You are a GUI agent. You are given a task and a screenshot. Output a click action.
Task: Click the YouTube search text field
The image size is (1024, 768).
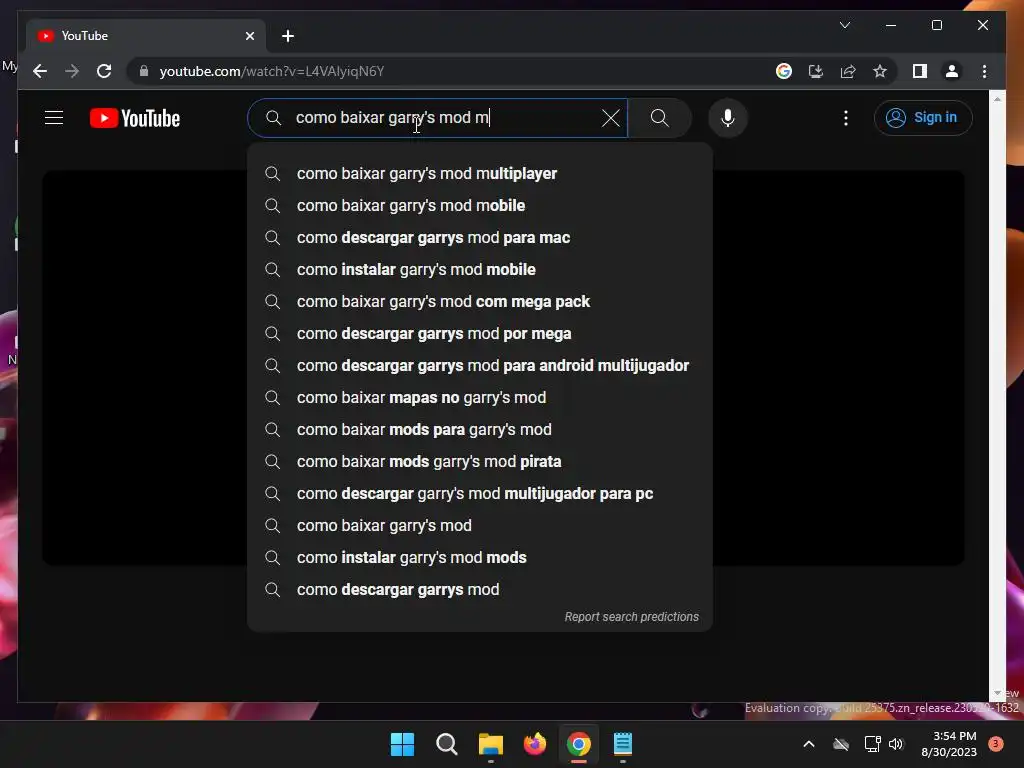(438, 118)
